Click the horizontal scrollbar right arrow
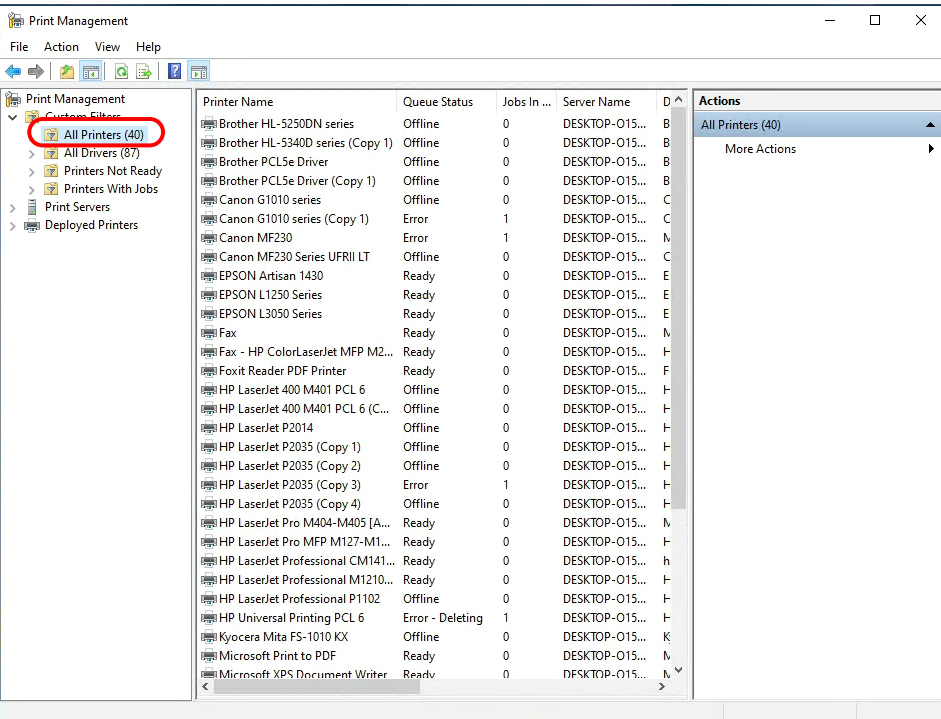The height and width of the screenshot is (719, 941). [662, 686]
